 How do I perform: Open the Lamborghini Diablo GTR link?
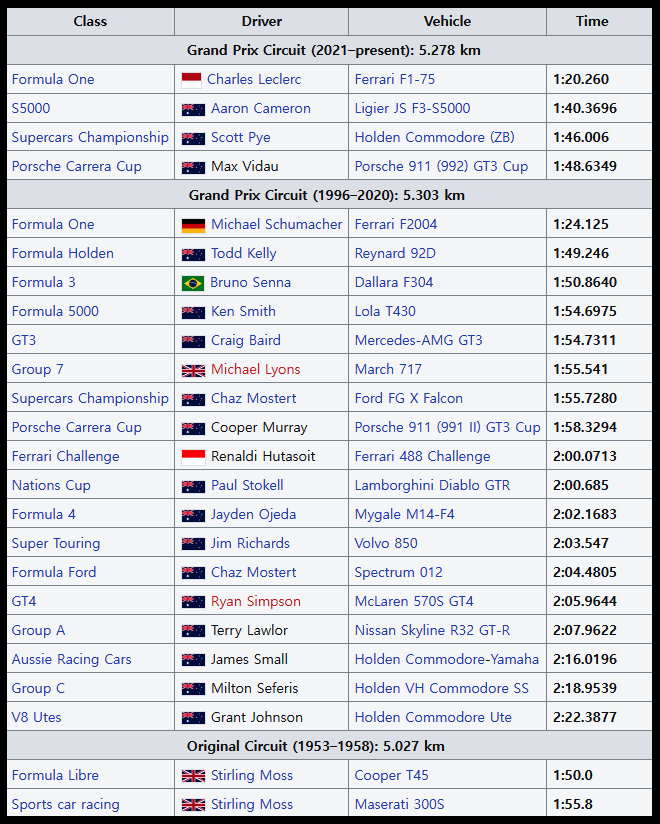[x=432, y=485]
